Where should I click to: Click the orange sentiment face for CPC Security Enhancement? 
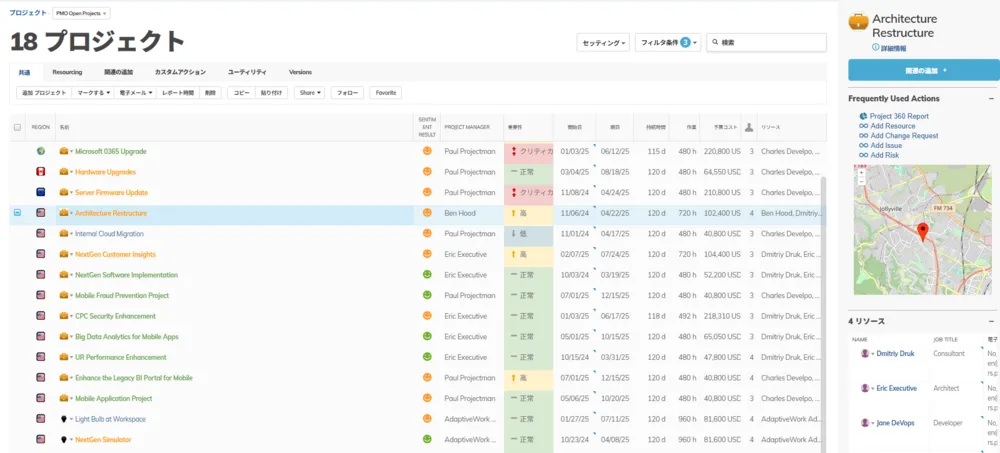click(427, 316)
